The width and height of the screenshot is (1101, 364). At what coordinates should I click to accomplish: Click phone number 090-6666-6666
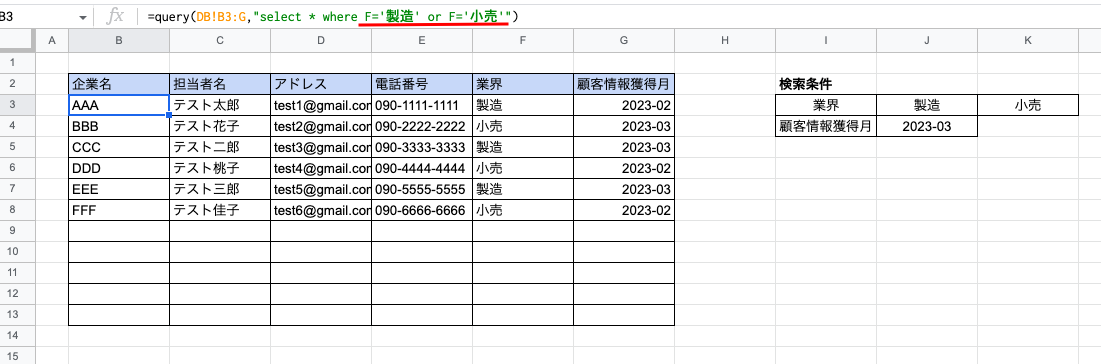tap(422, 210)
